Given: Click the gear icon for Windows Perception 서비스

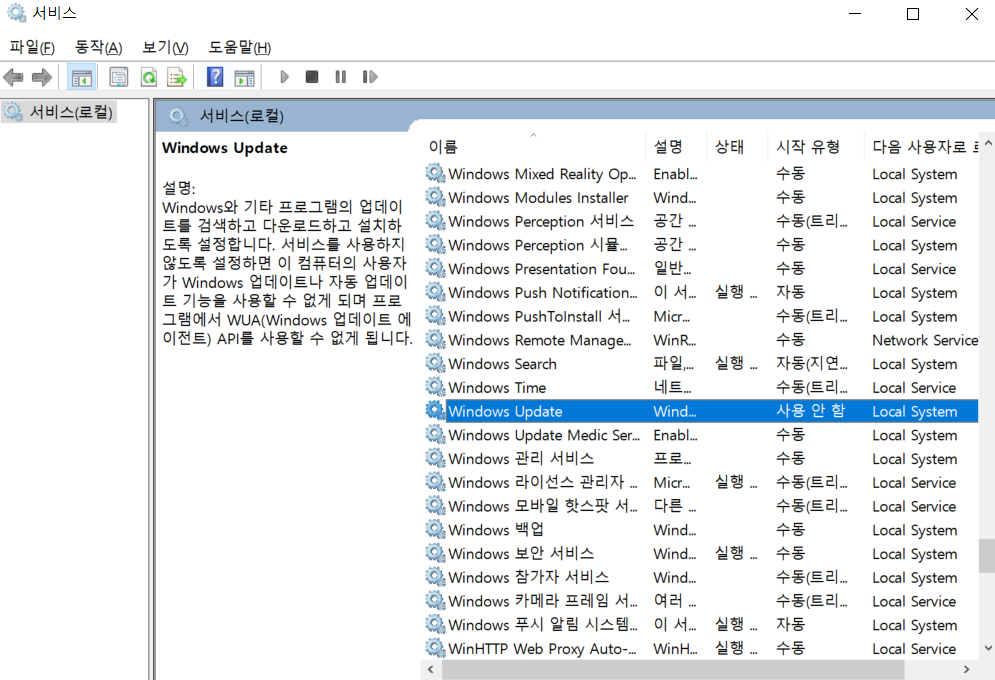Looking at the screenshot, I should point(435,221).
